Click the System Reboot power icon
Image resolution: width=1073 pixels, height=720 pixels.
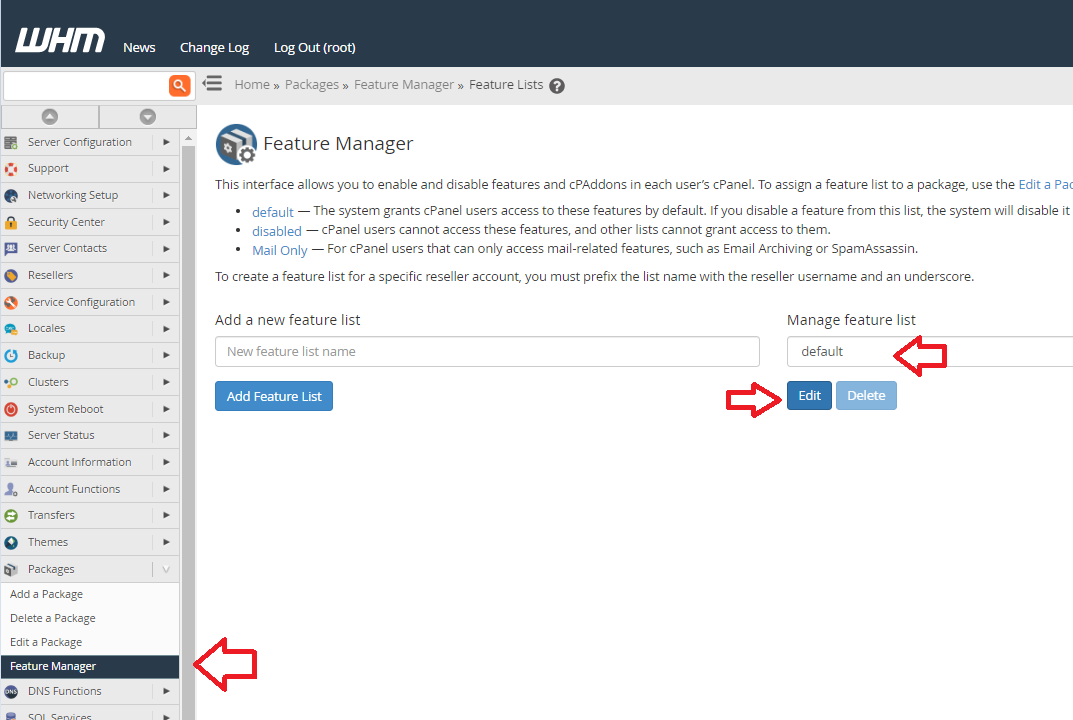point(11,409)
